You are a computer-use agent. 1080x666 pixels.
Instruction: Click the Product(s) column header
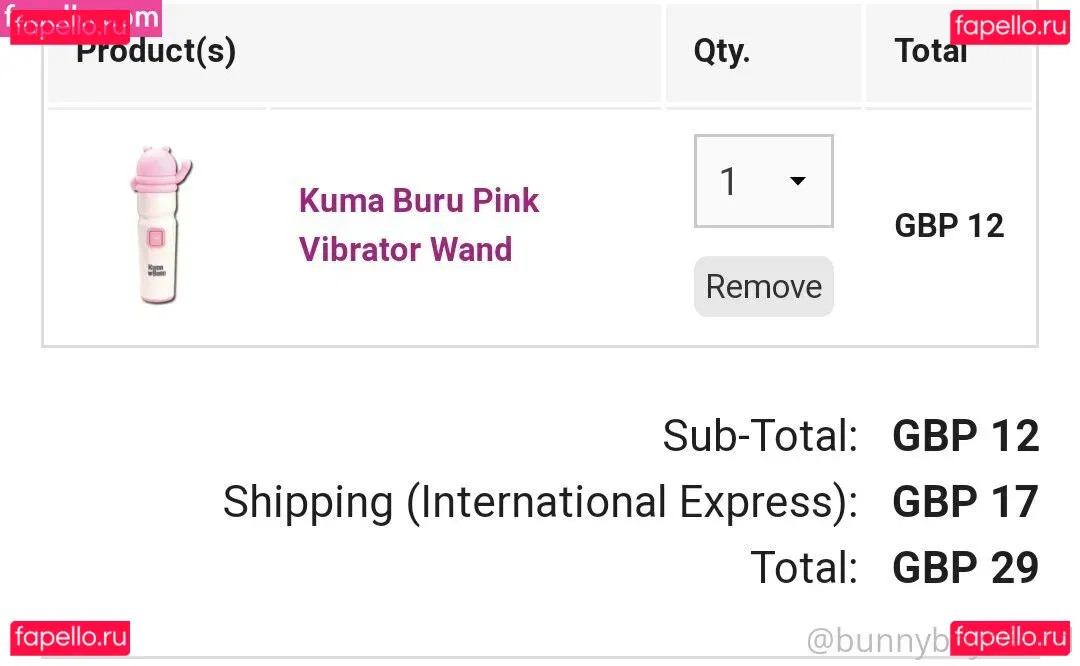click(x=156, y=52)
